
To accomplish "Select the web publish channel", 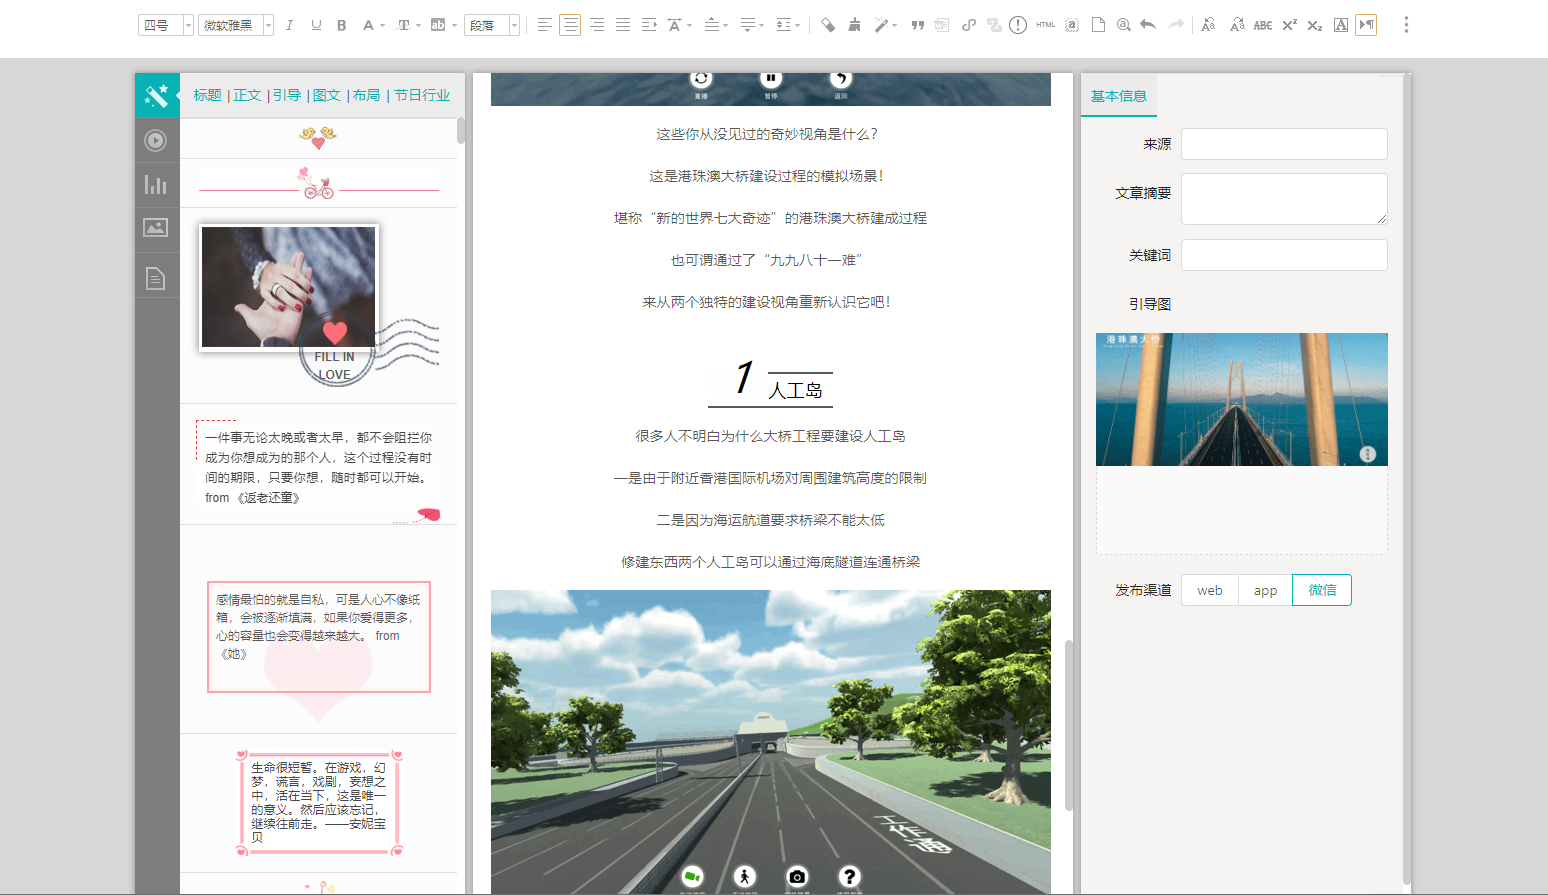I will coord(1209,590).
